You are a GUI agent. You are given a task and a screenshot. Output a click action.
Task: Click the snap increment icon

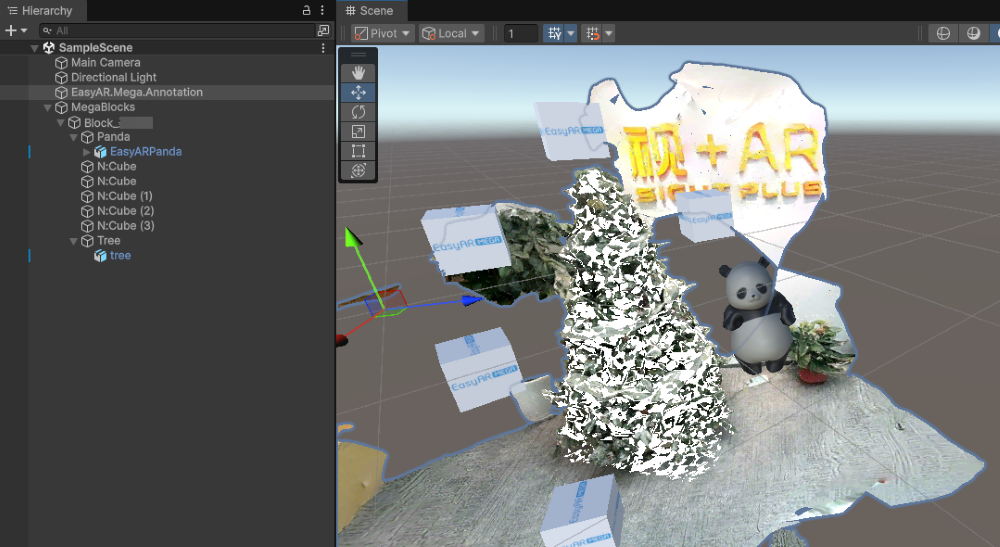point(592,33)
